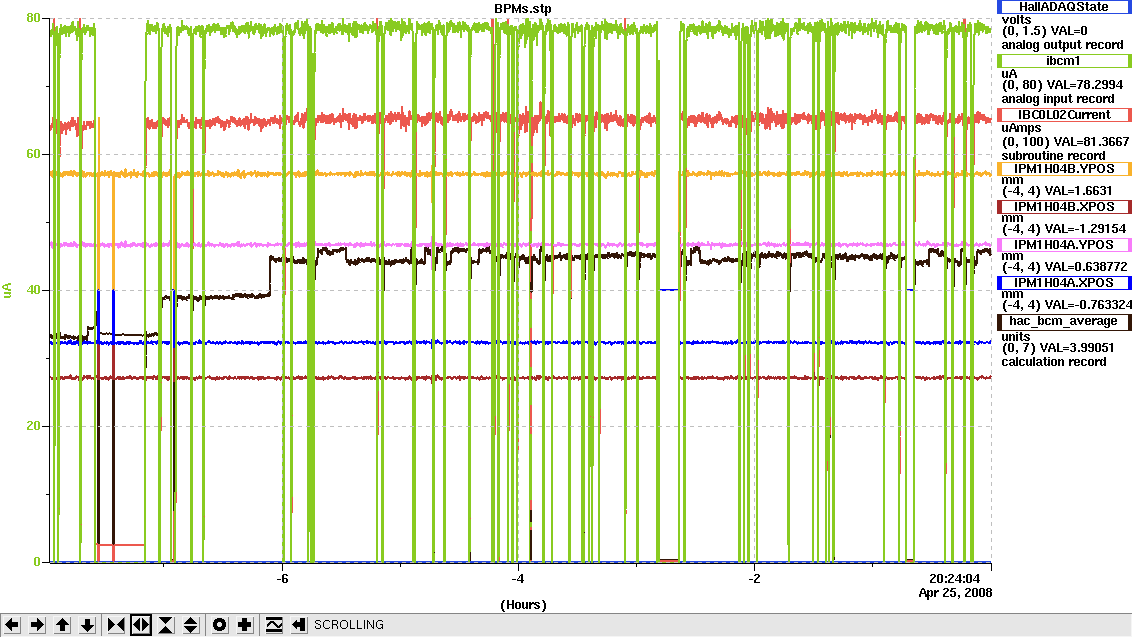Click the IPM1H04B.YPOS VAL=1.6631 readout
The width and height of the screenshot is (1132, 637).
pos(1078,191)
